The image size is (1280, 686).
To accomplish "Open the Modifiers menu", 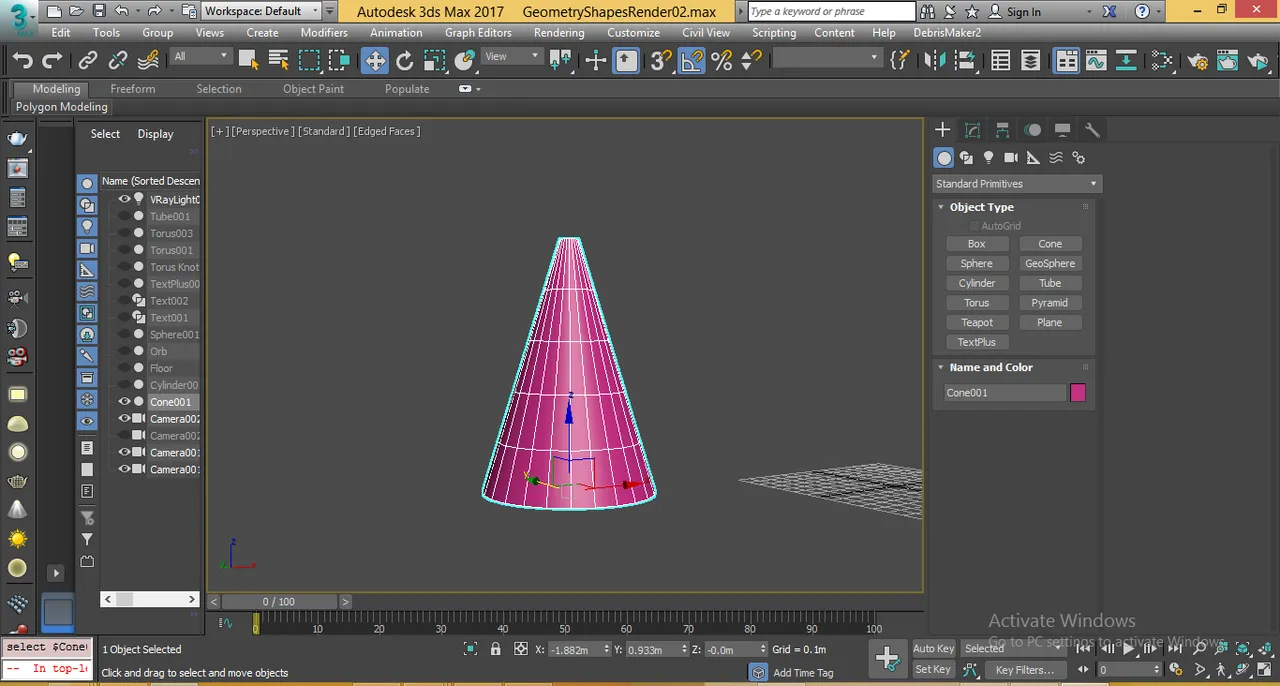I will 324,32.
